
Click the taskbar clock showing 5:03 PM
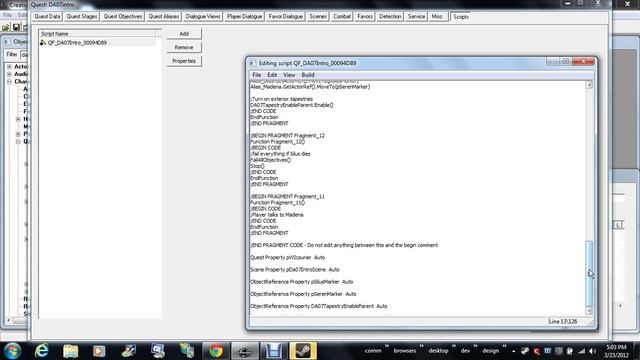[616, 351]
